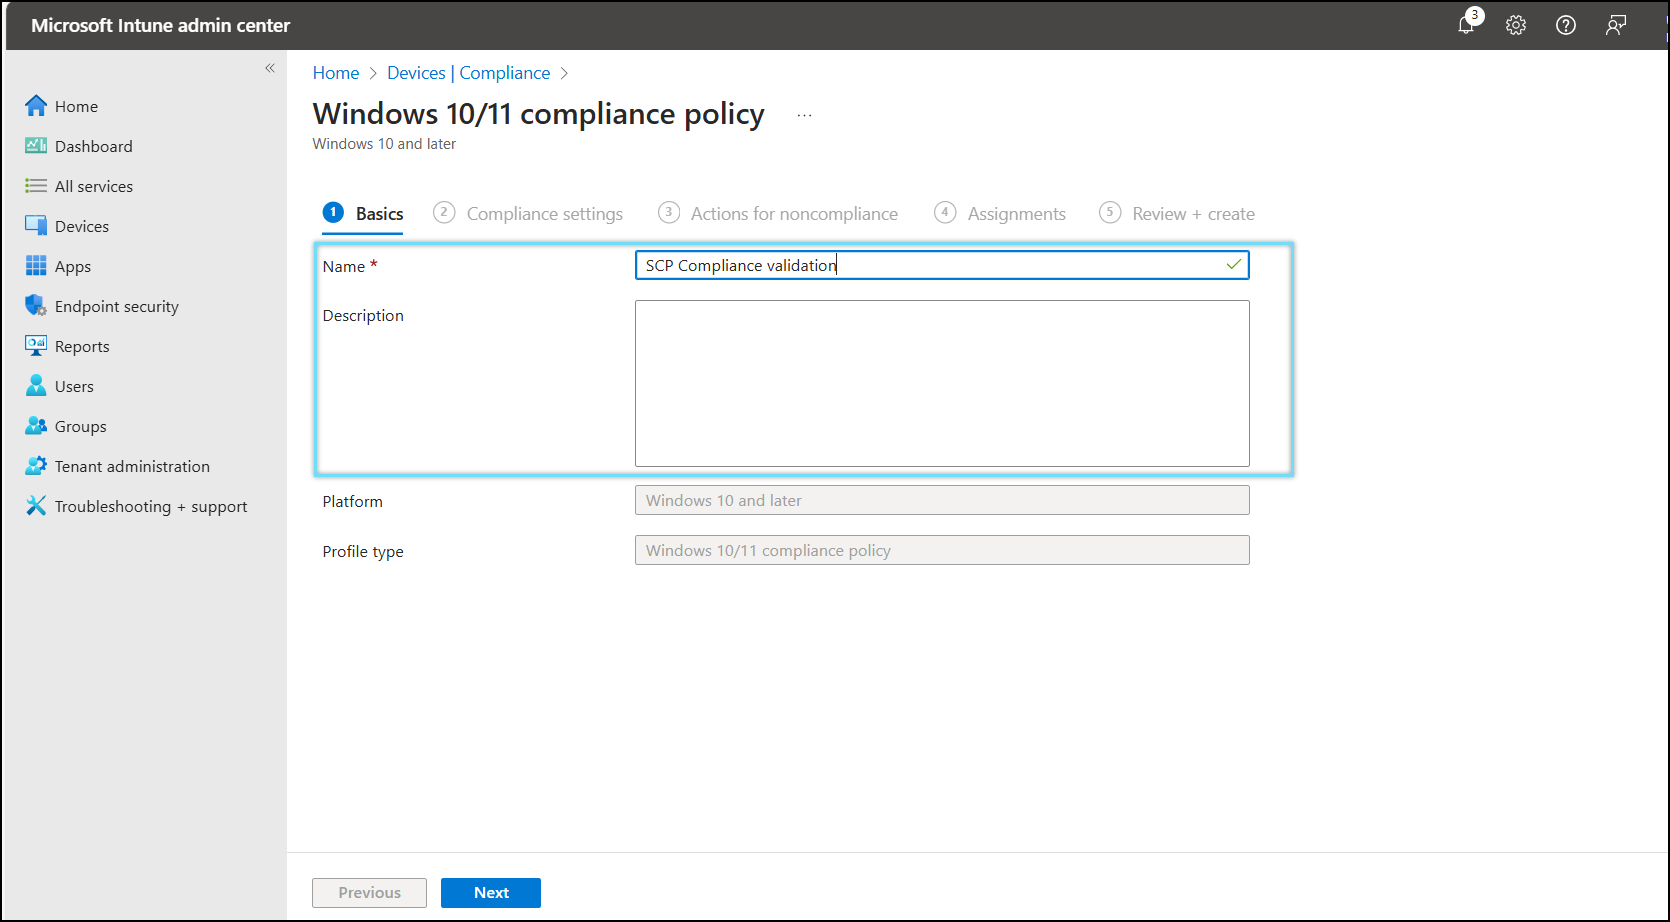Image resolution: width=1670 pixels, height=922 pixels.
Task: Open Users in the sidebar
Action: click(74, 386)
